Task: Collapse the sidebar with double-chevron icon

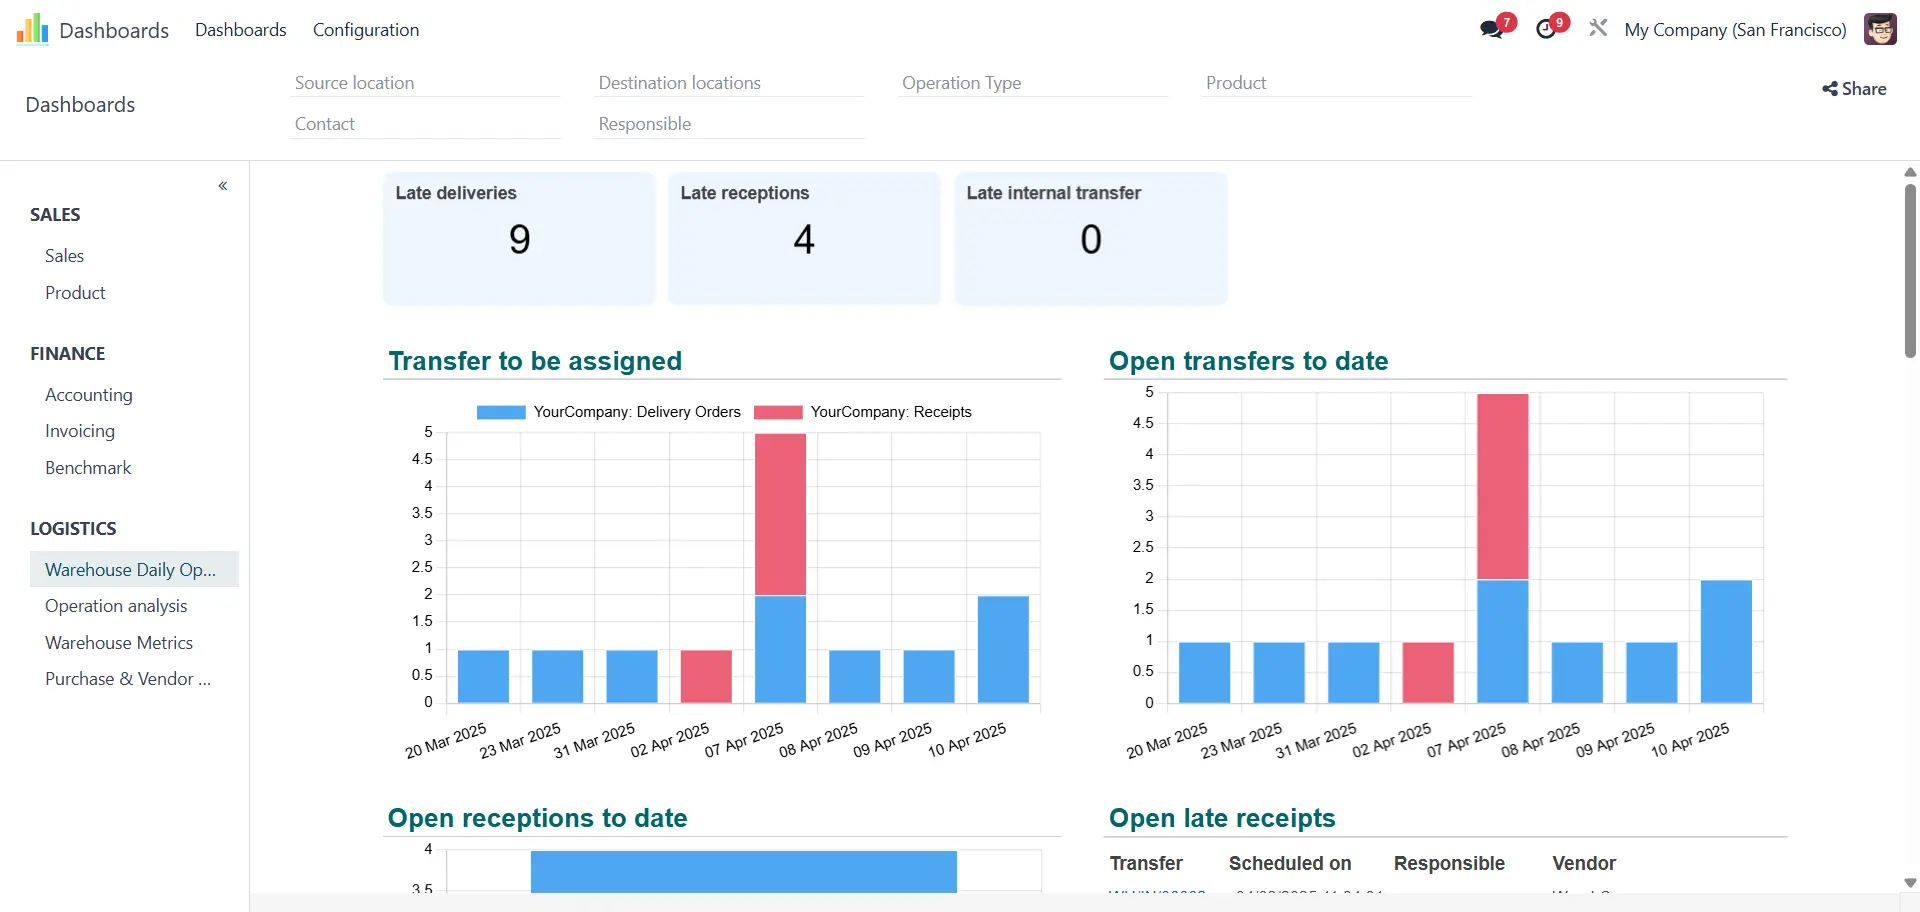Action: click(223, 186)
